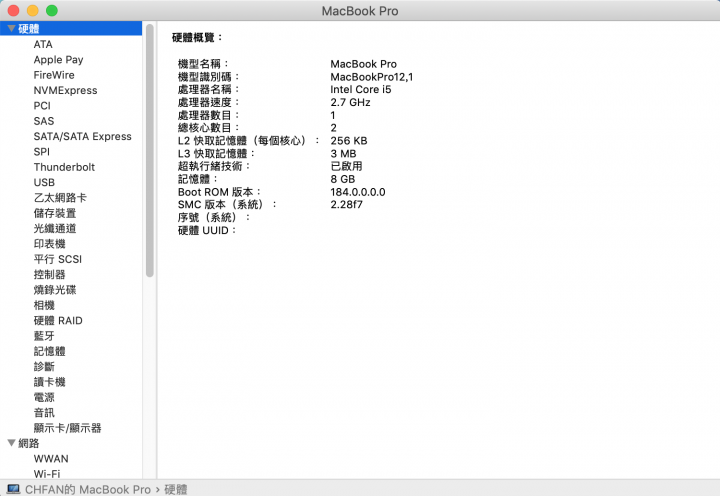720x496 pixels.
Task: Show NVMExpress details
Action: 65,90
